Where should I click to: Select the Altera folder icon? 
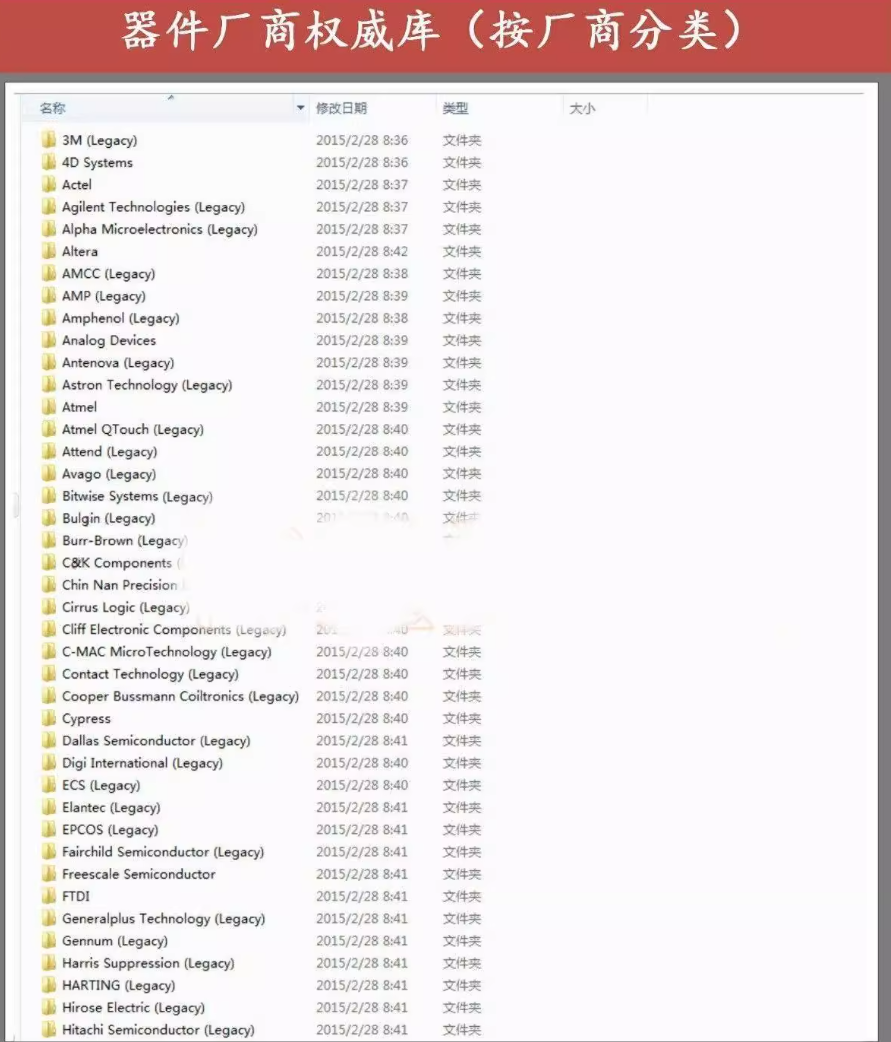point(49,251)
